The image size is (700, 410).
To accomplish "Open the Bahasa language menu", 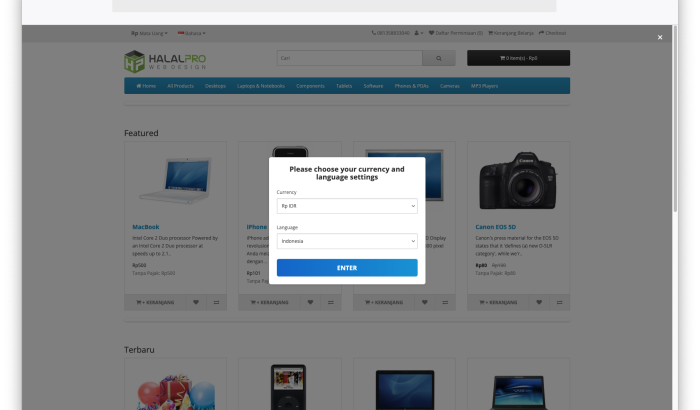I will [192, 33].
